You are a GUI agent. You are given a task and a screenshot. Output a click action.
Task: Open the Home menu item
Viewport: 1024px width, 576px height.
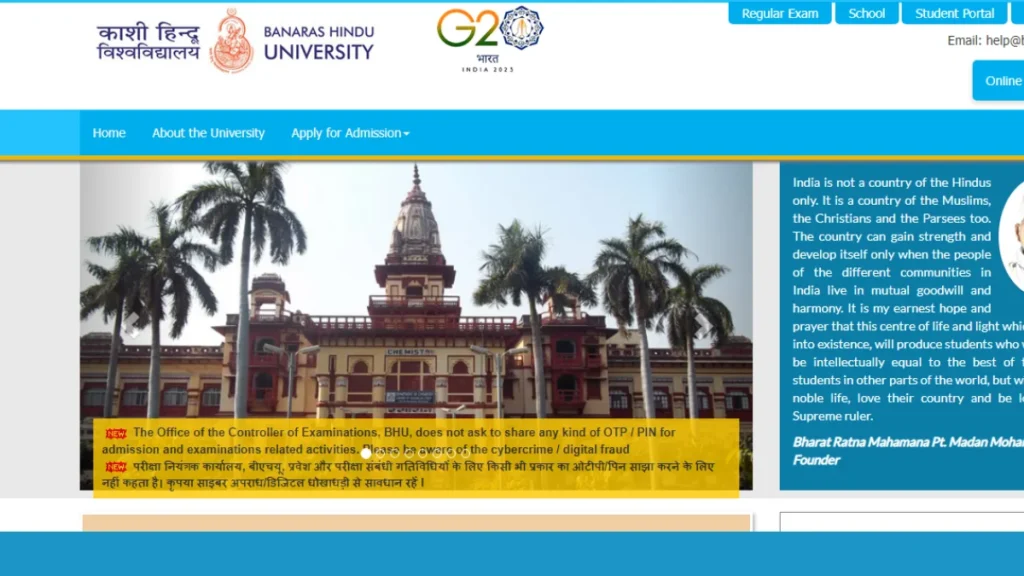[109, 133]
